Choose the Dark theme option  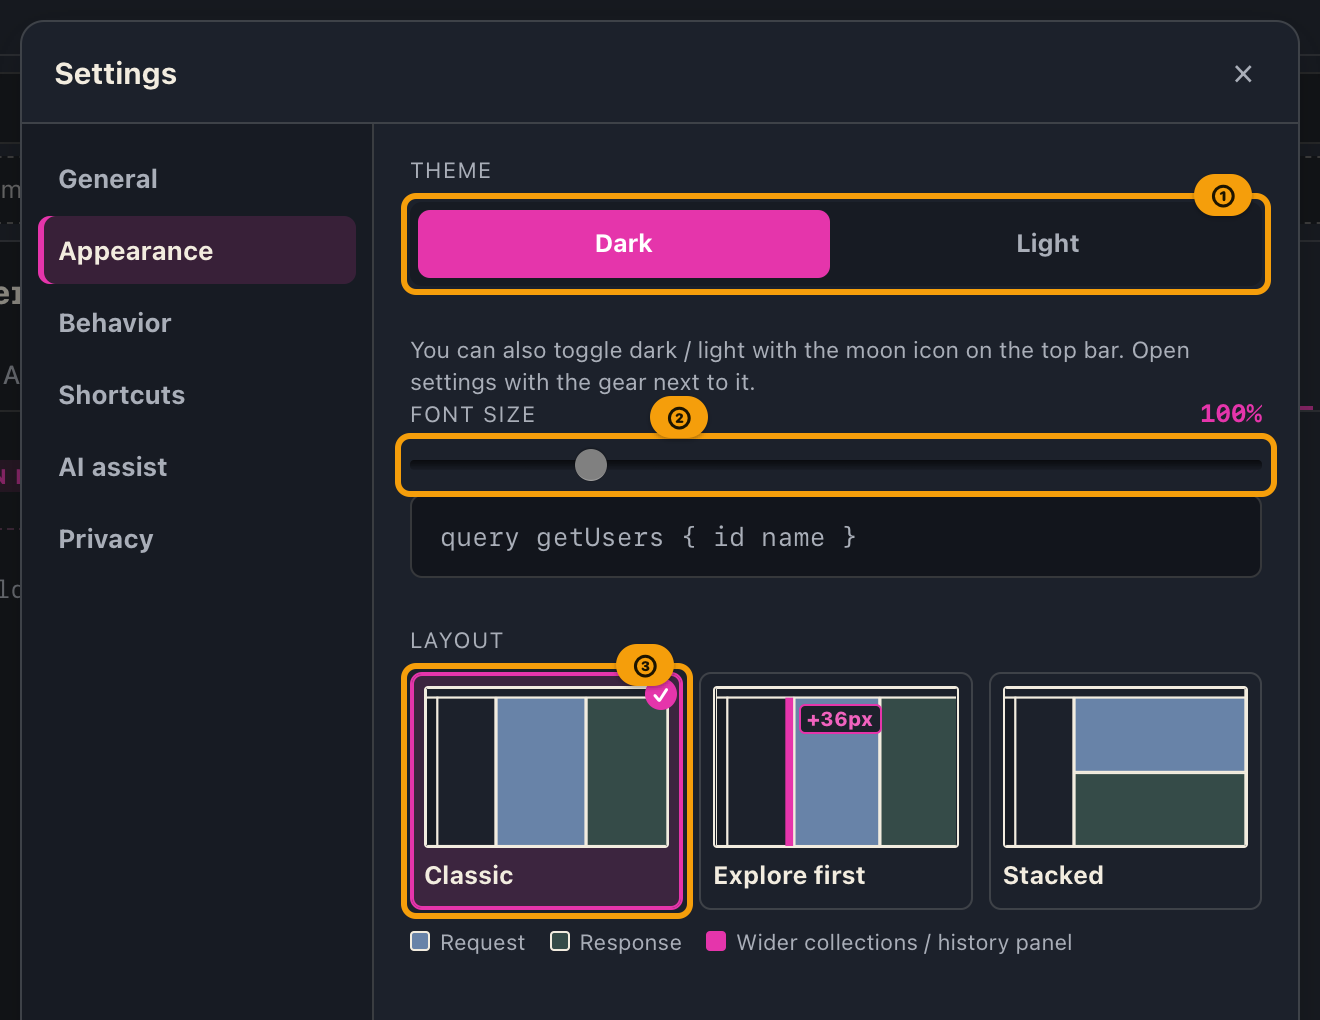[x=624, y=244]
